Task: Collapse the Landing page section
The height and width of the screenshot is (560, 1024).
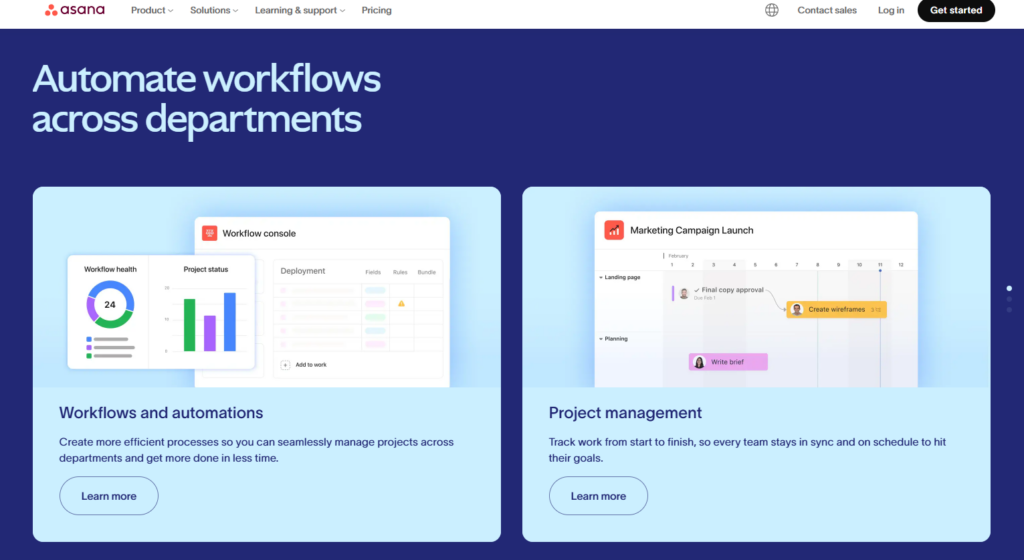Action: 601,277
